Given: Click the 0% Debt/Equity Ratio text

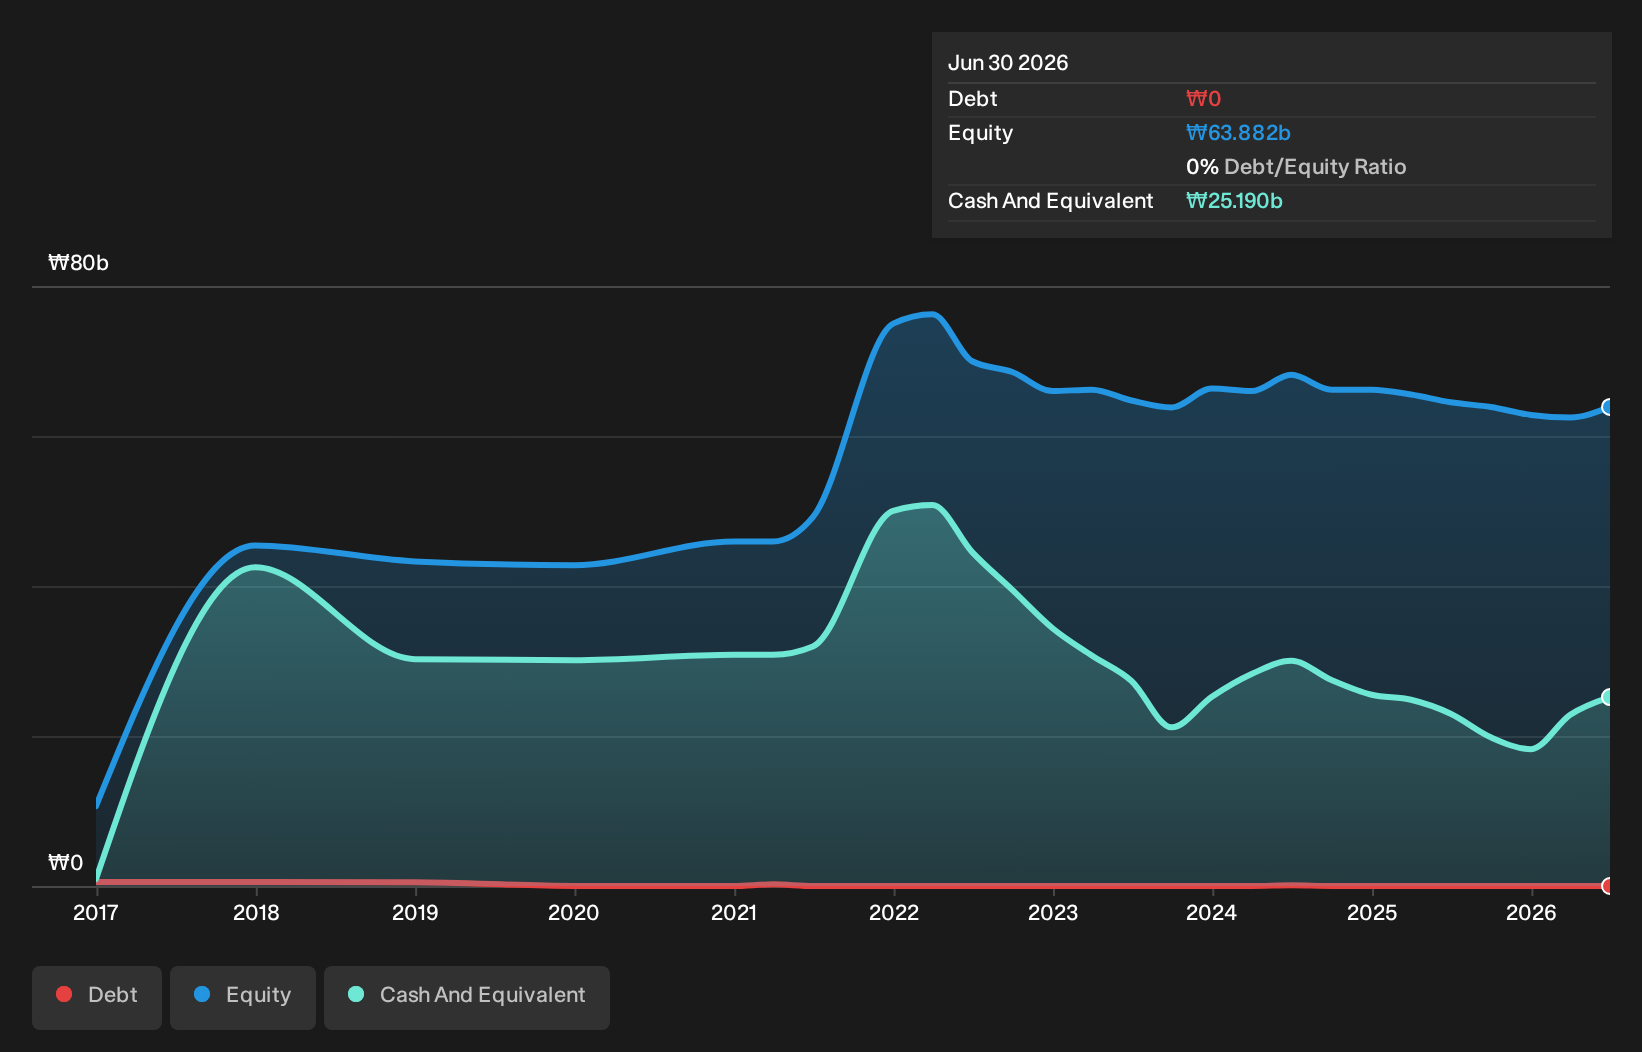Looking at the screenshot, I should [x=1296, y=167].
